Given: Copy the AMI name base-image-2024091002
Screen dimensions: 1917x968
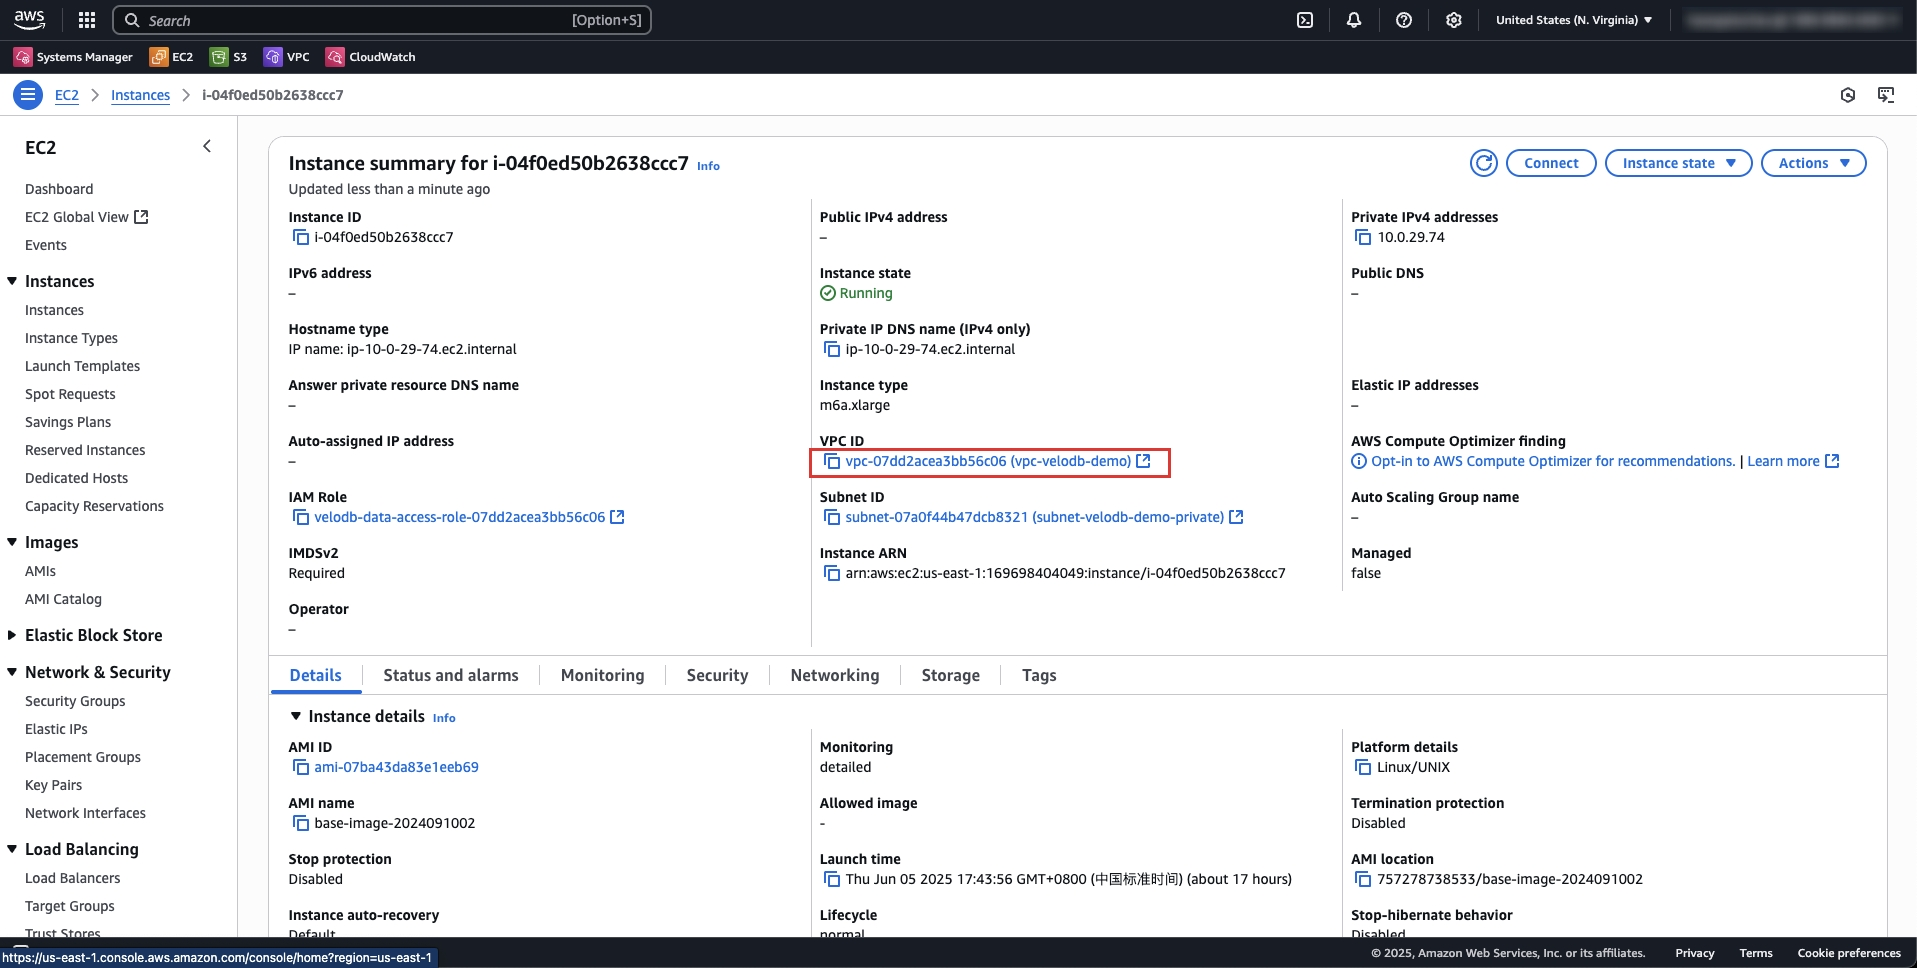Looking at the screenshot, I should [300, 823].
